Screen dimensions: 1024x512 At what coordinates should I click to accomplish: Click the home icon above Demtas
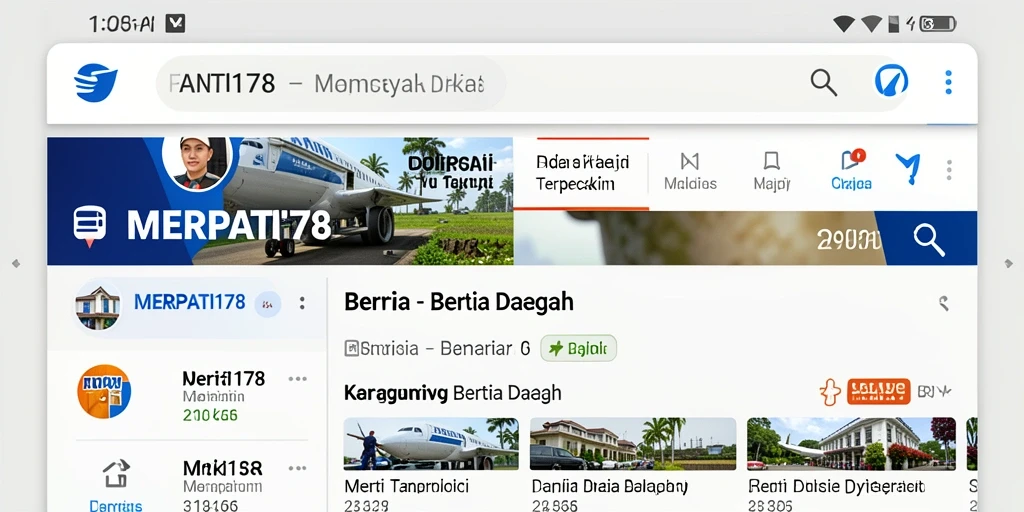coord(116,475)
